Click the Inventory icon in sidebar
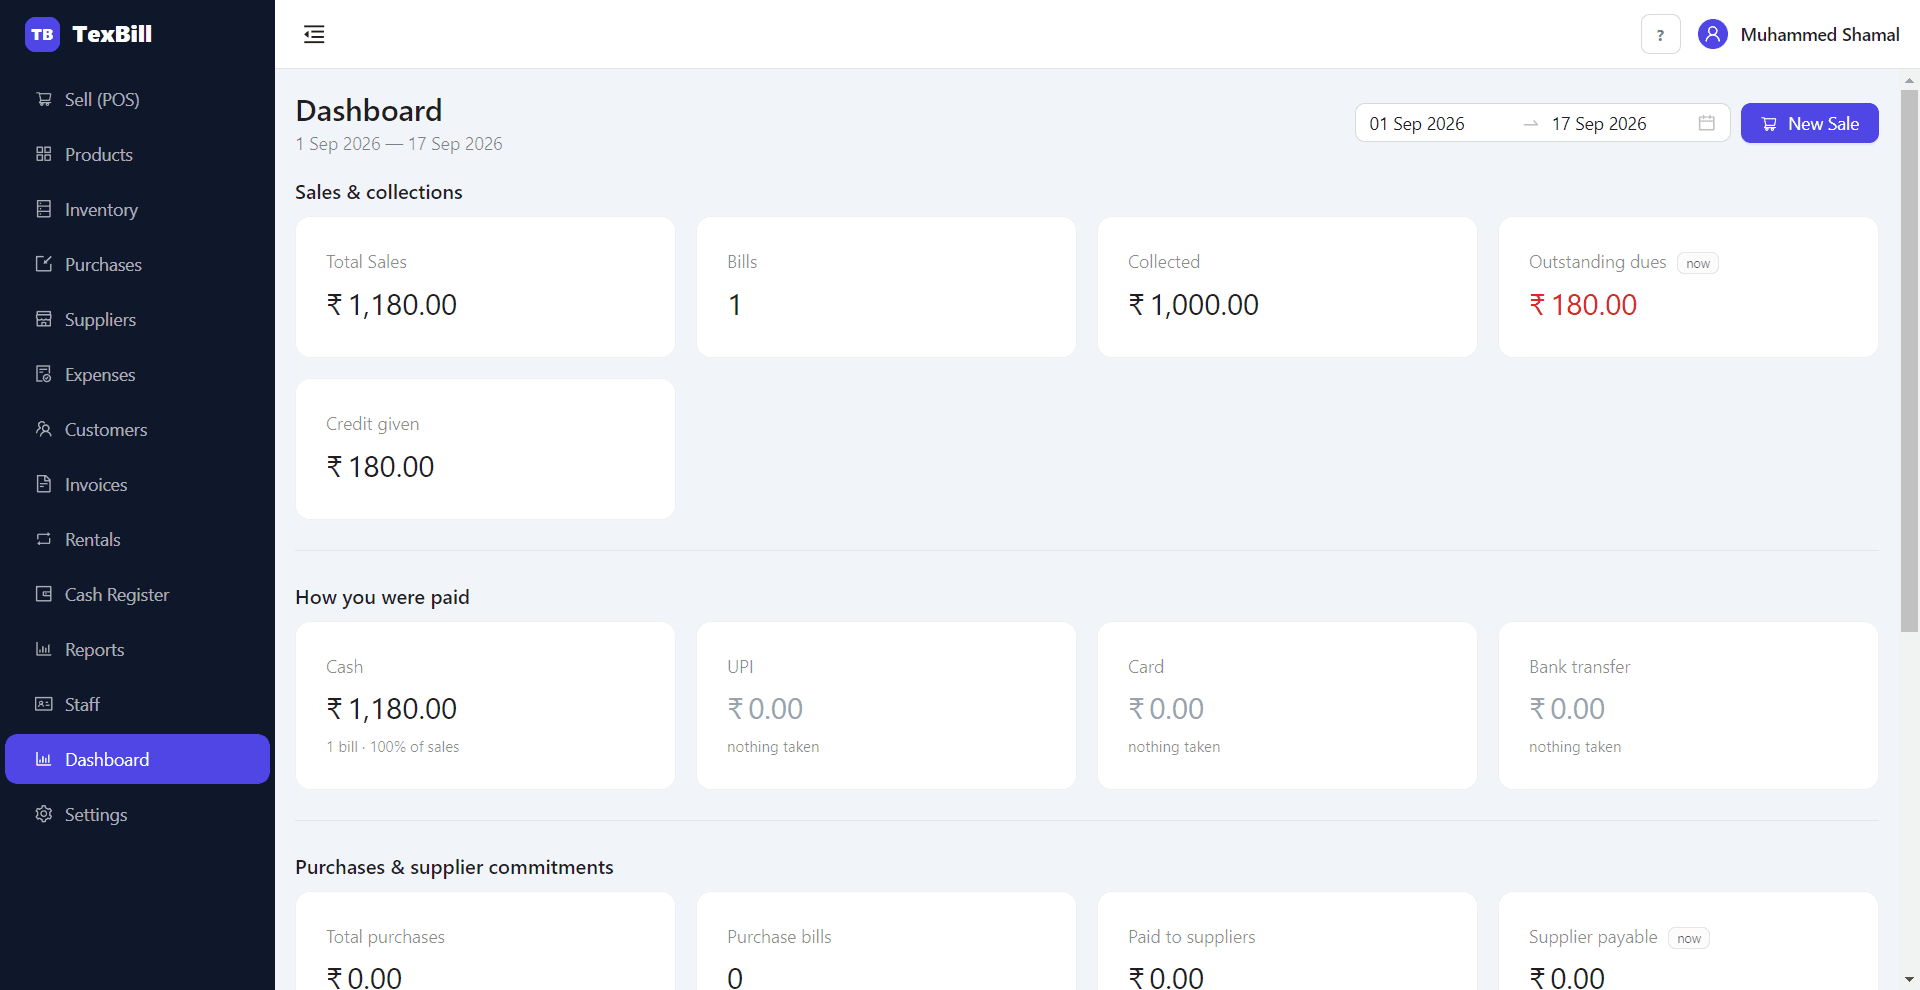1920x990 pixels. 44,209
